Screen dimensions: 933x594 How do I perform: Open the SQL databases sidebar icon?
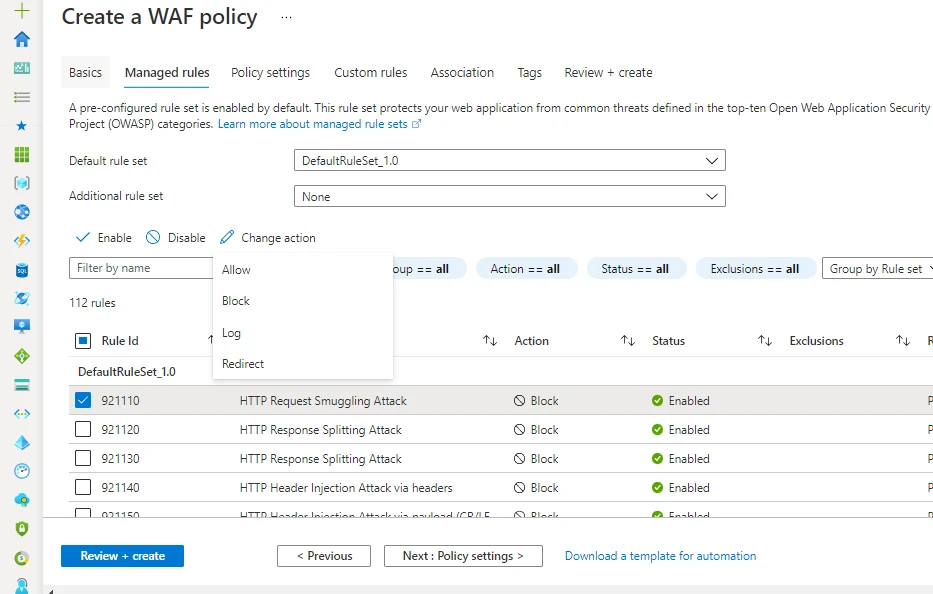coord(21,270)
